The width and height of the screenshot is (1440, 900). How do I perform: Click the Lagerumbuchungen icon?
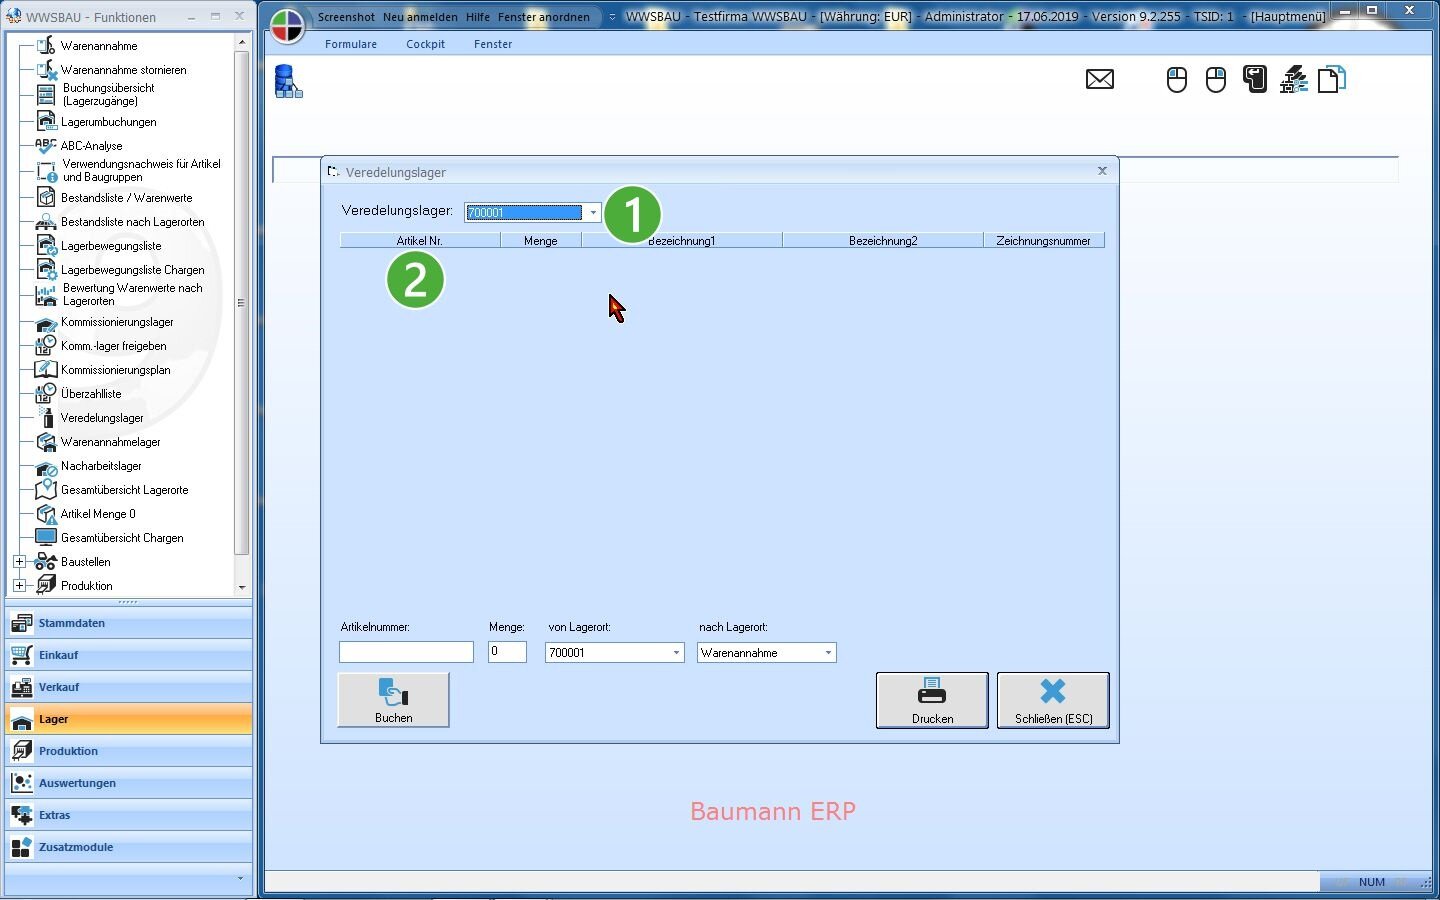pyautogui.click(x=46, y=121)
